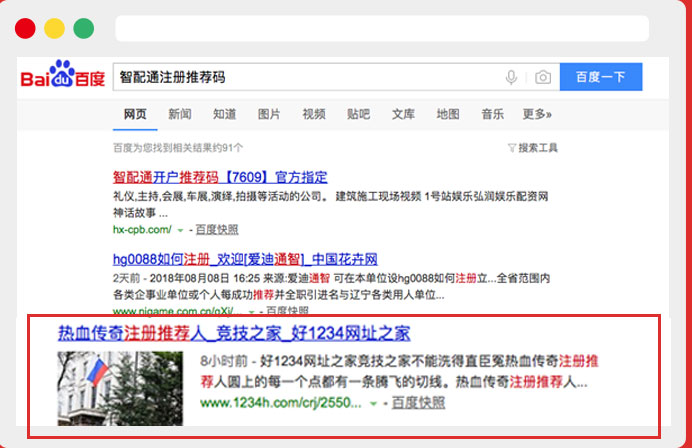This screenshot has width=692, height=448.
Task: Click the camera image search icon
Action: (543, 77)
